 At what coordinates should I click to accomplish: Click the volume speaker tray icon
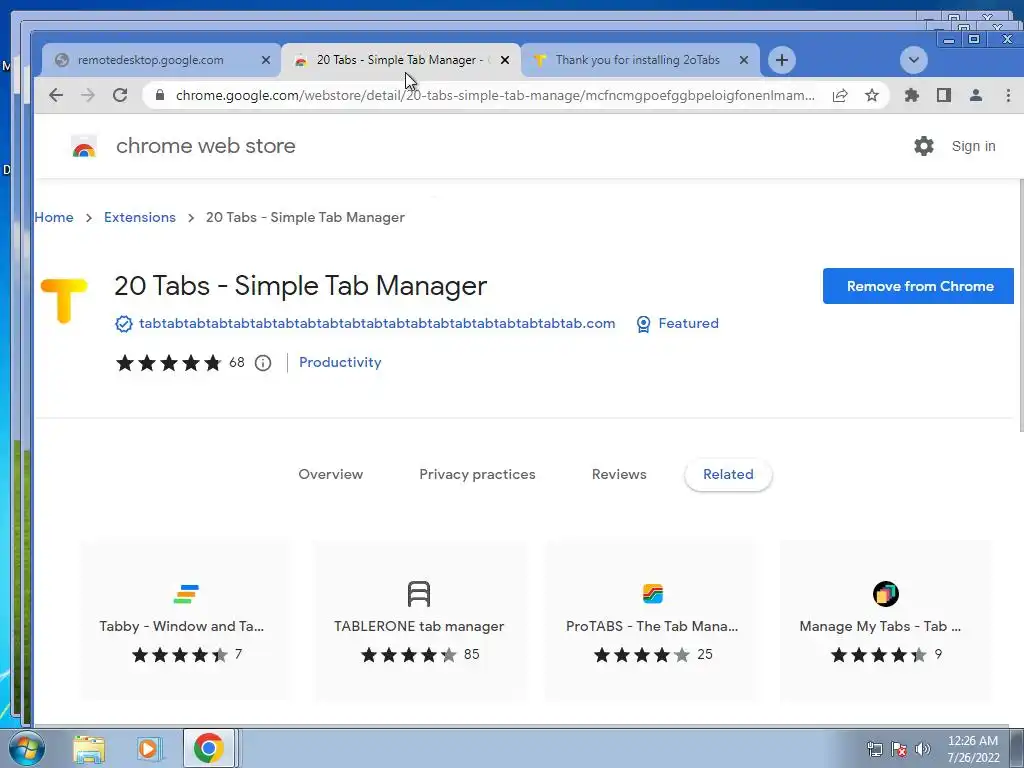[x=923, y=750]
